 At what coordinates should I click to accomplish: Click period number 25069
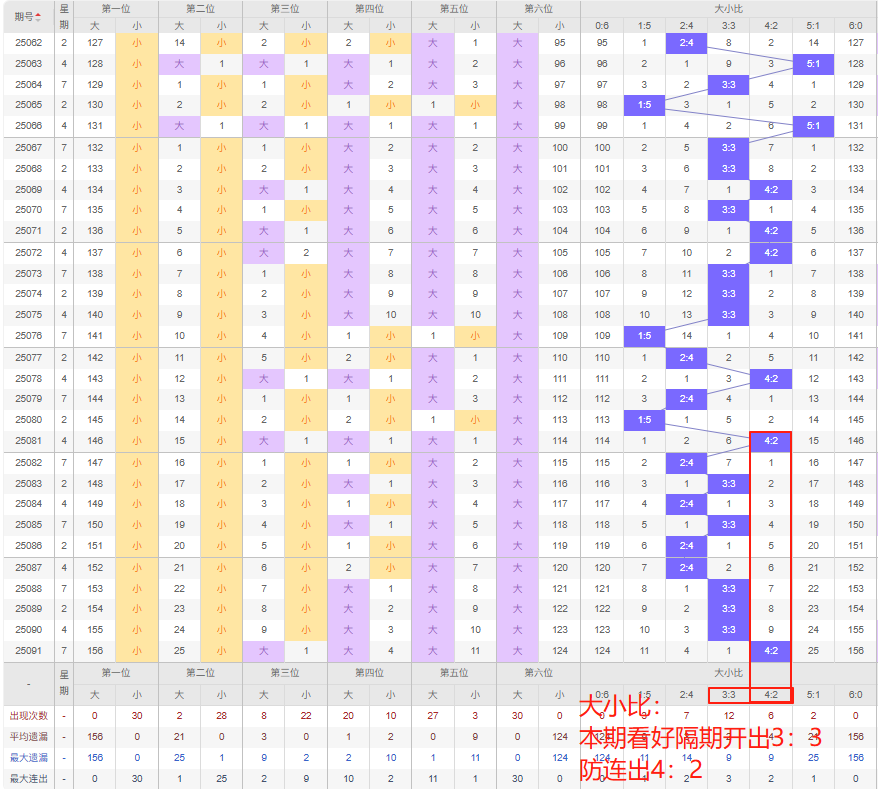(x=29, y=190)
